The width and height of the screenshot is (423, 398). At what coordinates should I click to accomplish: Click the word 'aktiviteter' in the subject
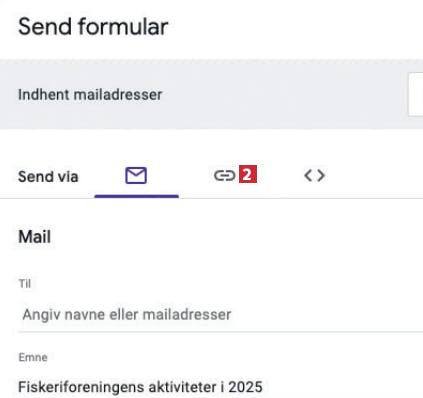click(x=182, y=387)
